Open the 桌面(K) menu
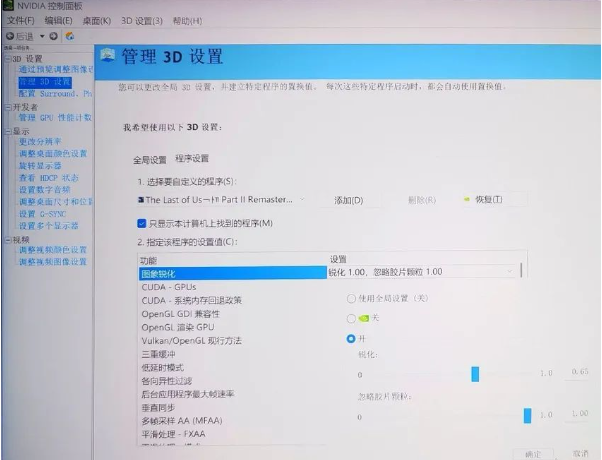Viewport: 602px width, 460px height. 97,21
